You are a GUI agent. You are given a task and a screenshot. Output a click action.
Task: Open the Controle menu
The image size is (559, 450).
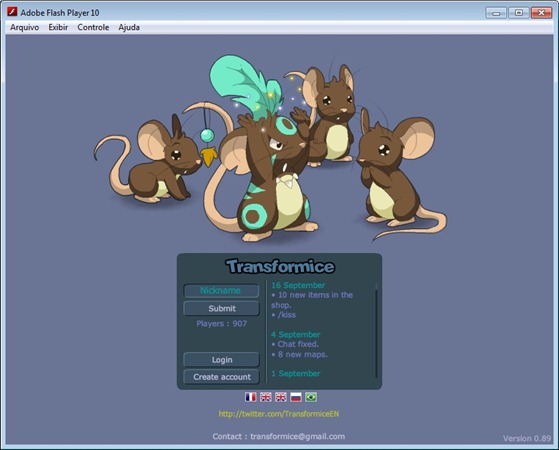(x=93, y=27)
